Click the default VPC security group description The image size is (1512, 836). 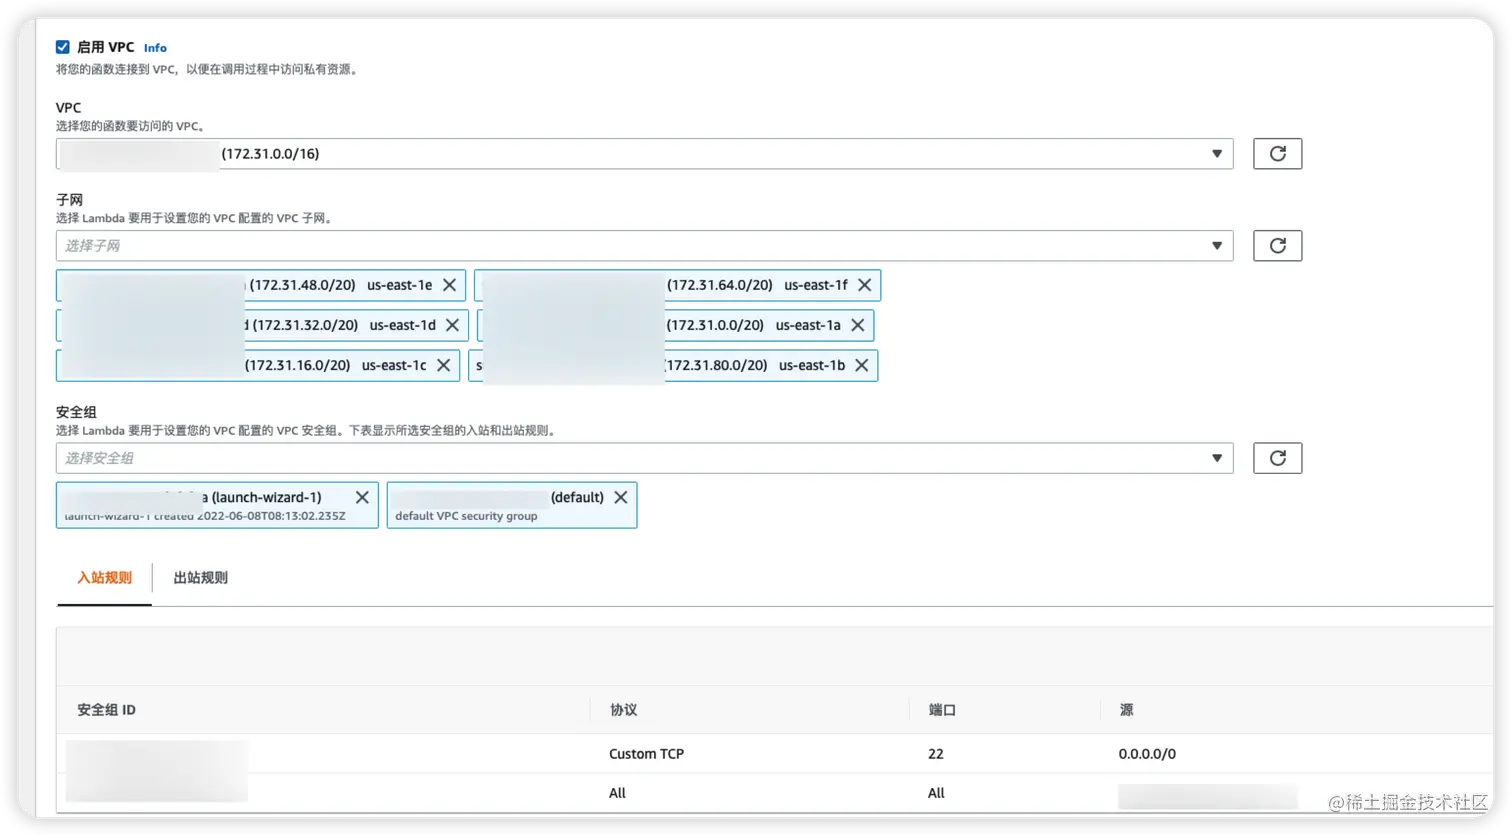pos(466,516)
